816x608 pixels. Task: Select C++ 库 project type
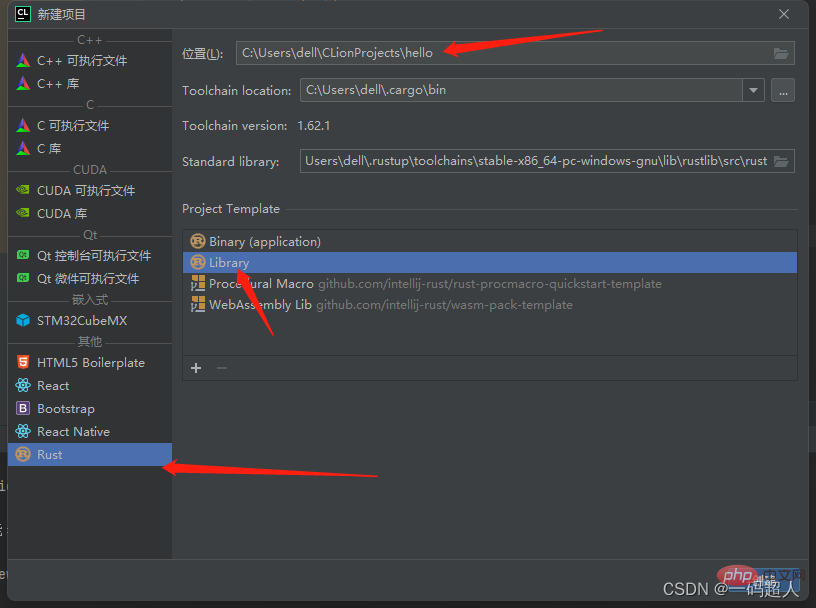click(x=90, y=83)
